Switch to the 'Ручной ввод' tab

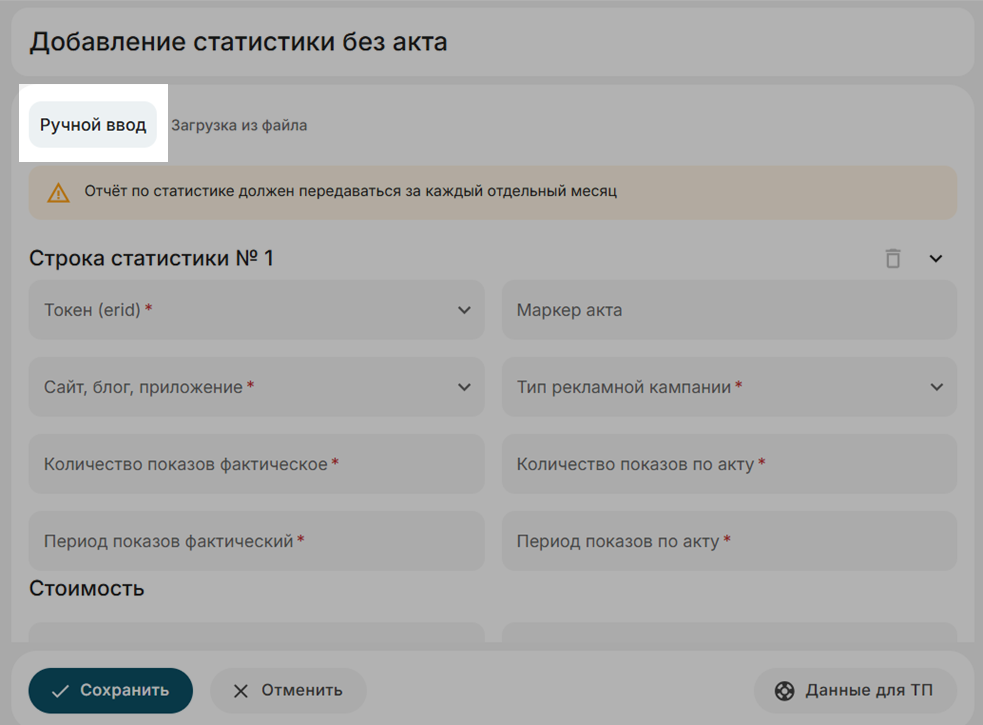click(x=93, y=125)
